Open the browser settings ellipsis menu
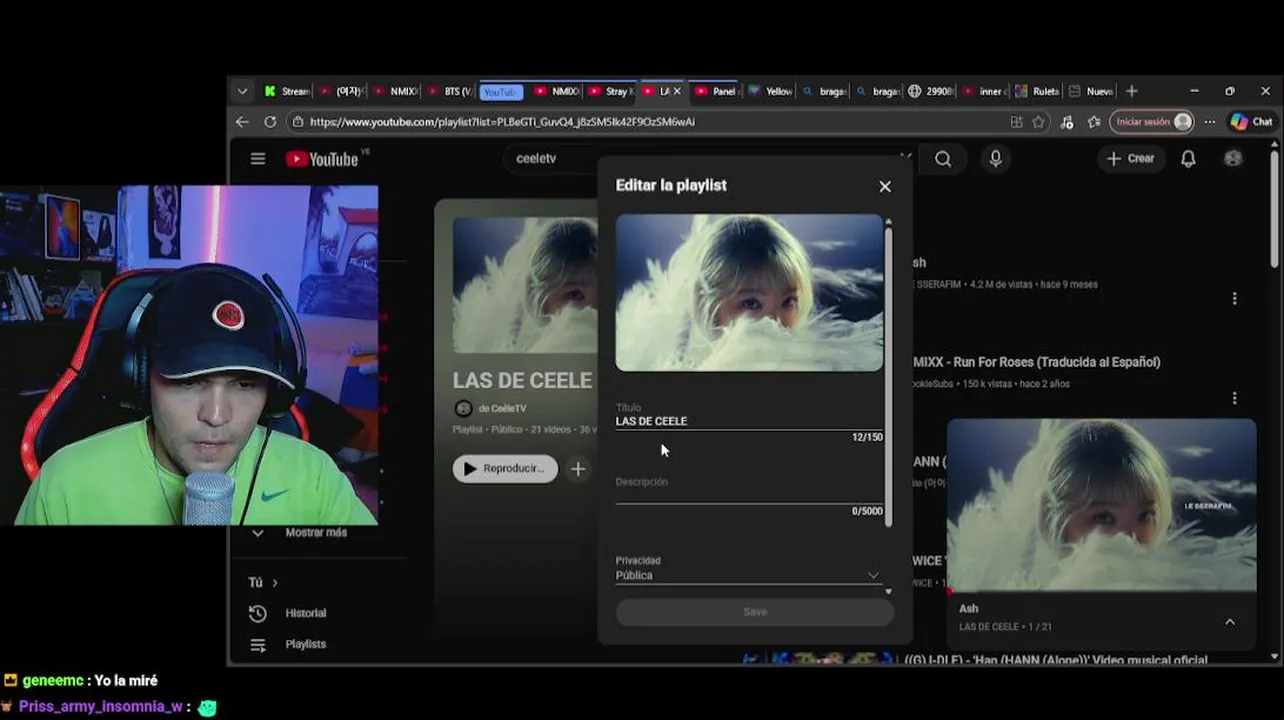Screen dimensions: 1284x720 coord(1210,122)
